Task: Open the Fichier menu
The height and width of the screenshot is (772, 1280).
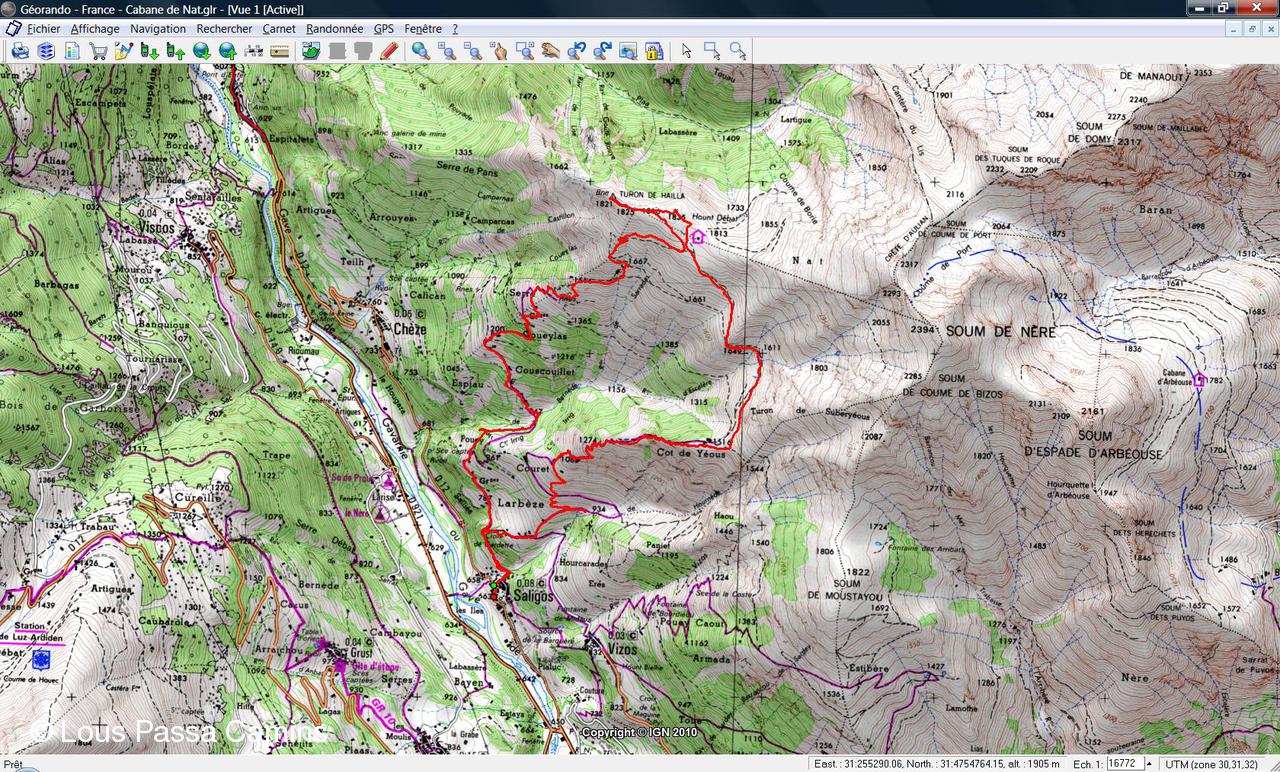Action: [x=43, y=29]
